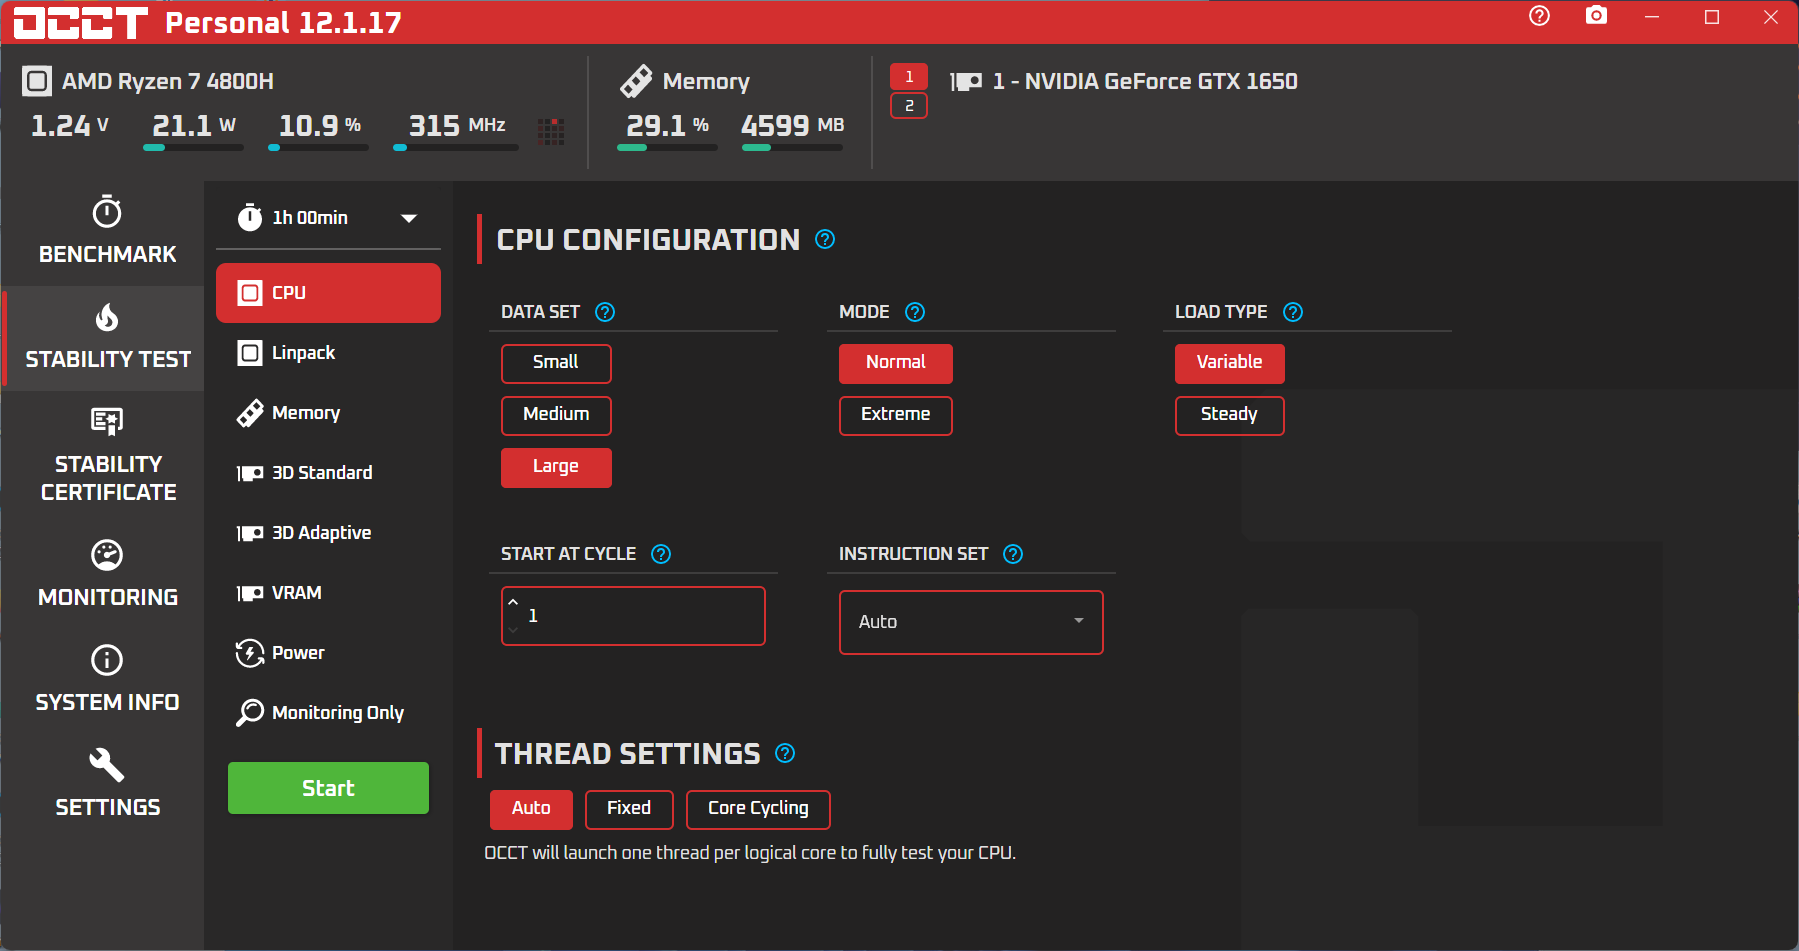
Task: Select the Memory test in the list
Action: tap(328, 413)
